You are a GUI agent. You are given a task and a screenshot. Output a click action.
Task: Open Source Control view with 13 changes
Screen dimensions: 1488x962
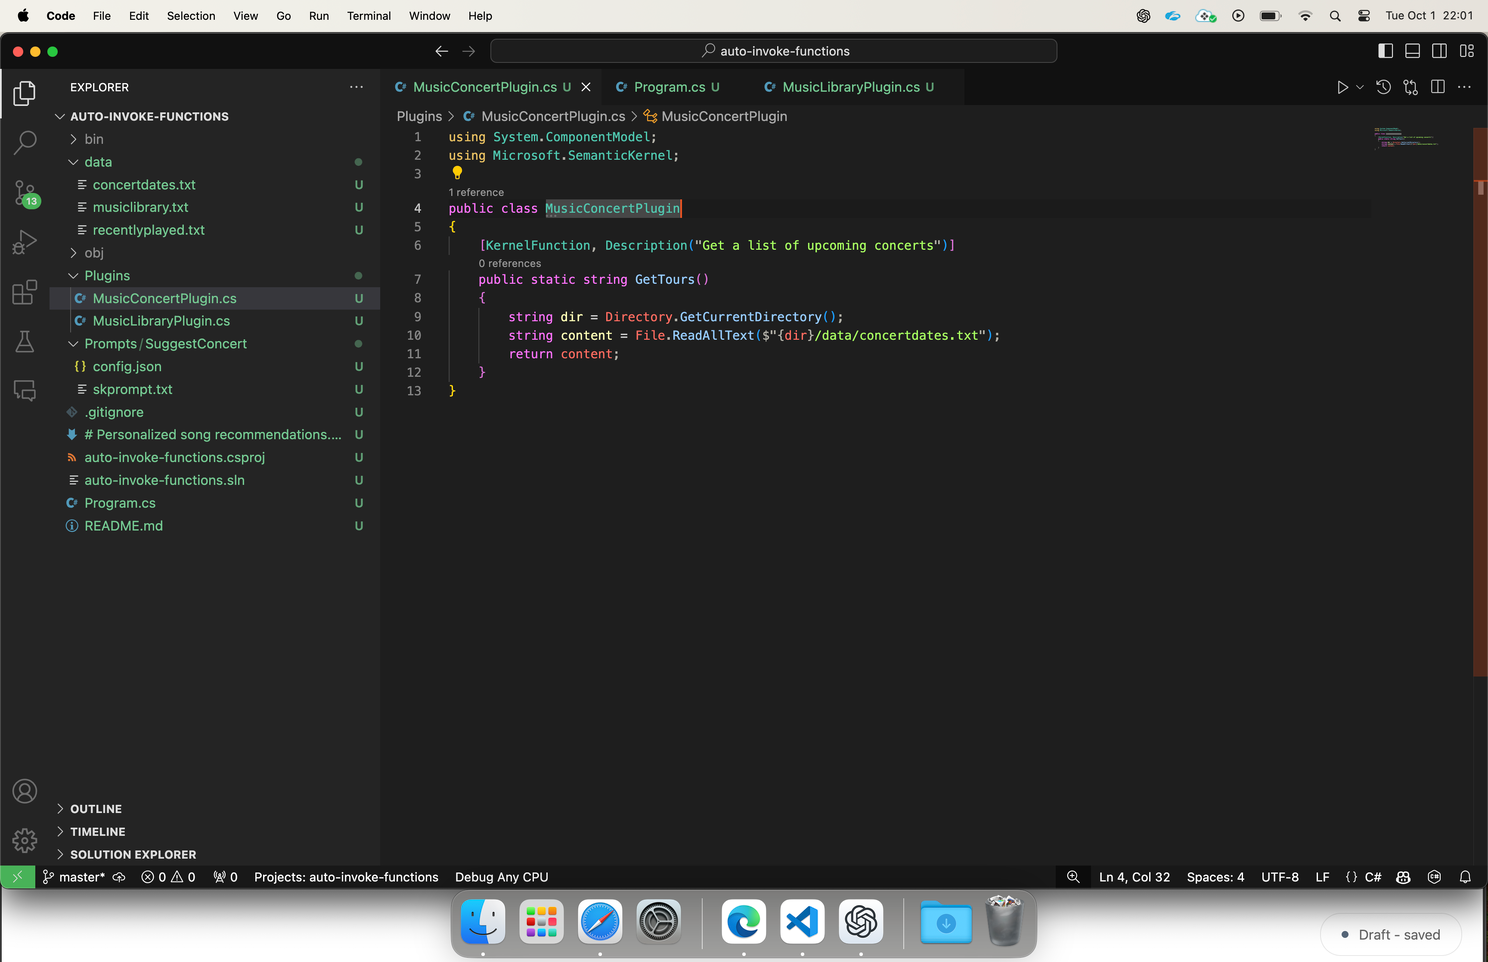click(x=25, y=193)
